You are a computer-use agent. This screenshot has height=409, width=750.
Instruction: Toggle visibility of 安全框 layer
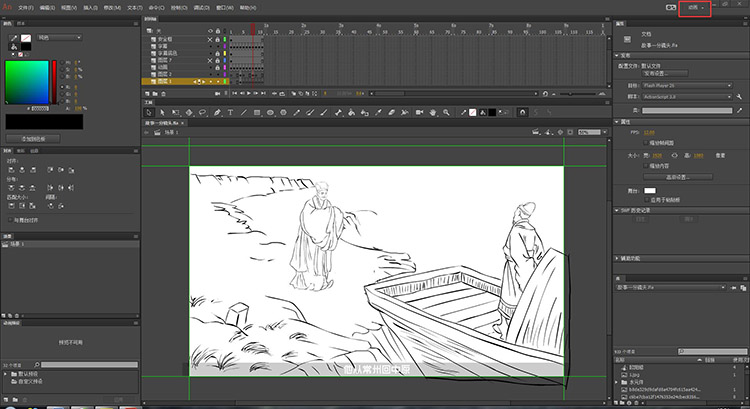pos(210,39)
